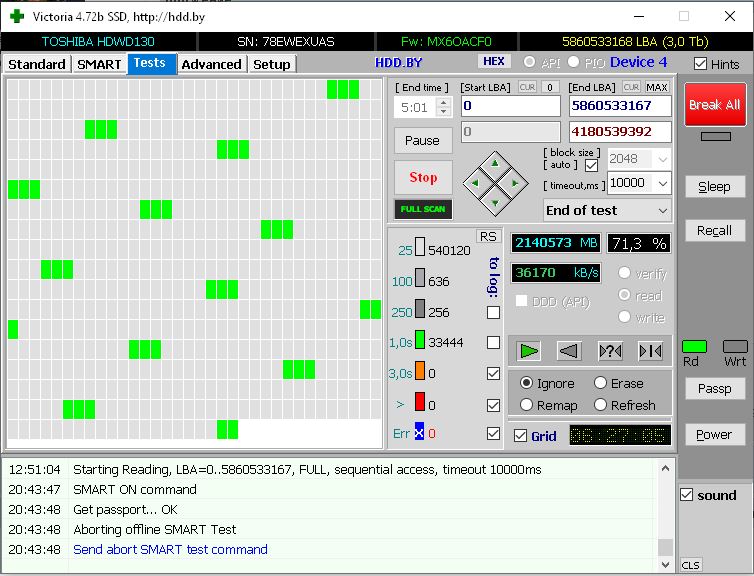Screen dimensions: 754x576
Task: Click the reverse scan arrow button
Action: (x=569, y=351)
